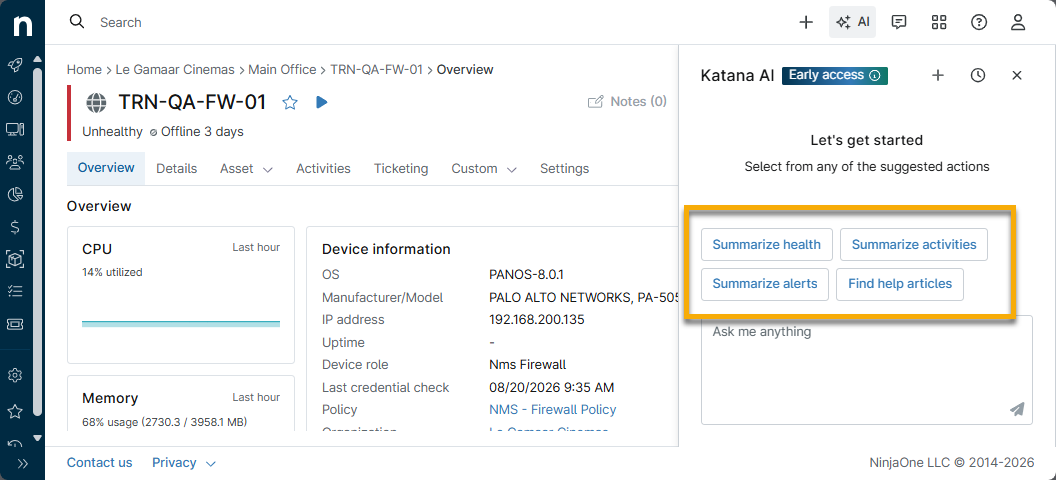
Task: Click the Nms Firewall device role value
Action: (x=527, y=365)
